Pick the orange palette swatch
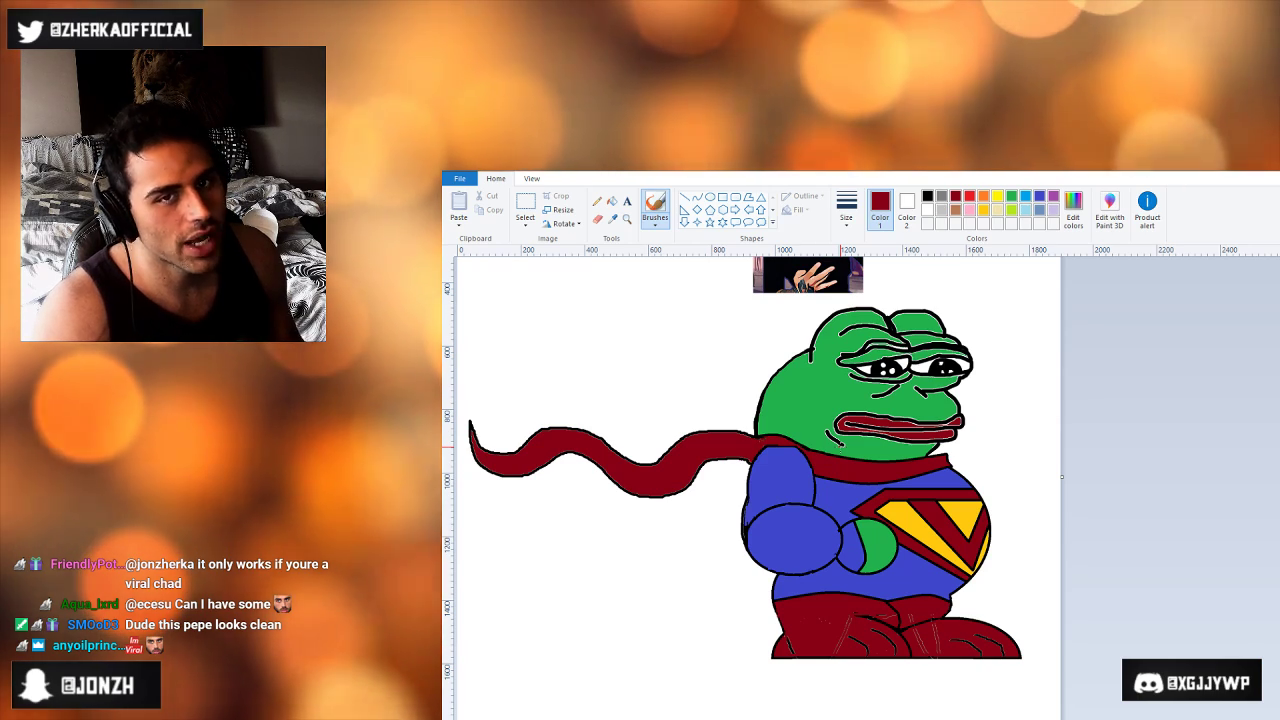1280x720 pixels. point(984,196)
